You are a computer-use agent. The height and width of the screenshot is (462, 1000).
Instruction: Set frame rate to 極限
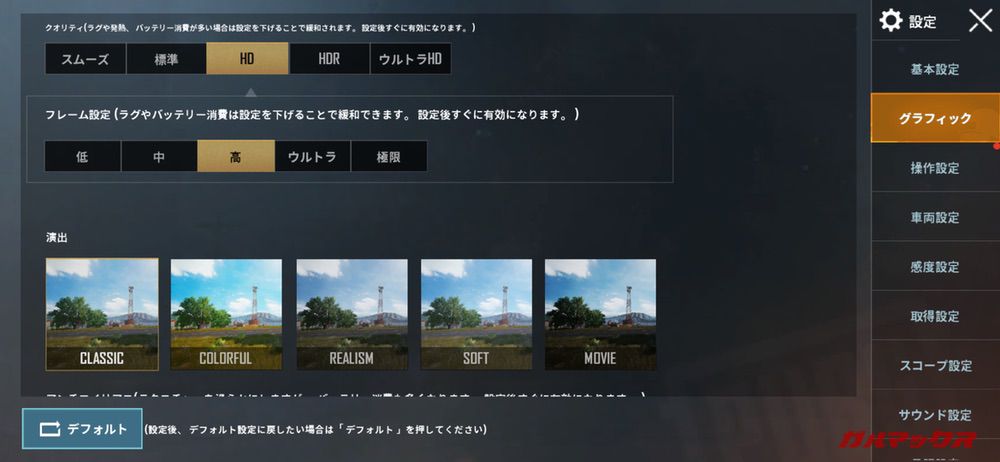pos(389,156)
